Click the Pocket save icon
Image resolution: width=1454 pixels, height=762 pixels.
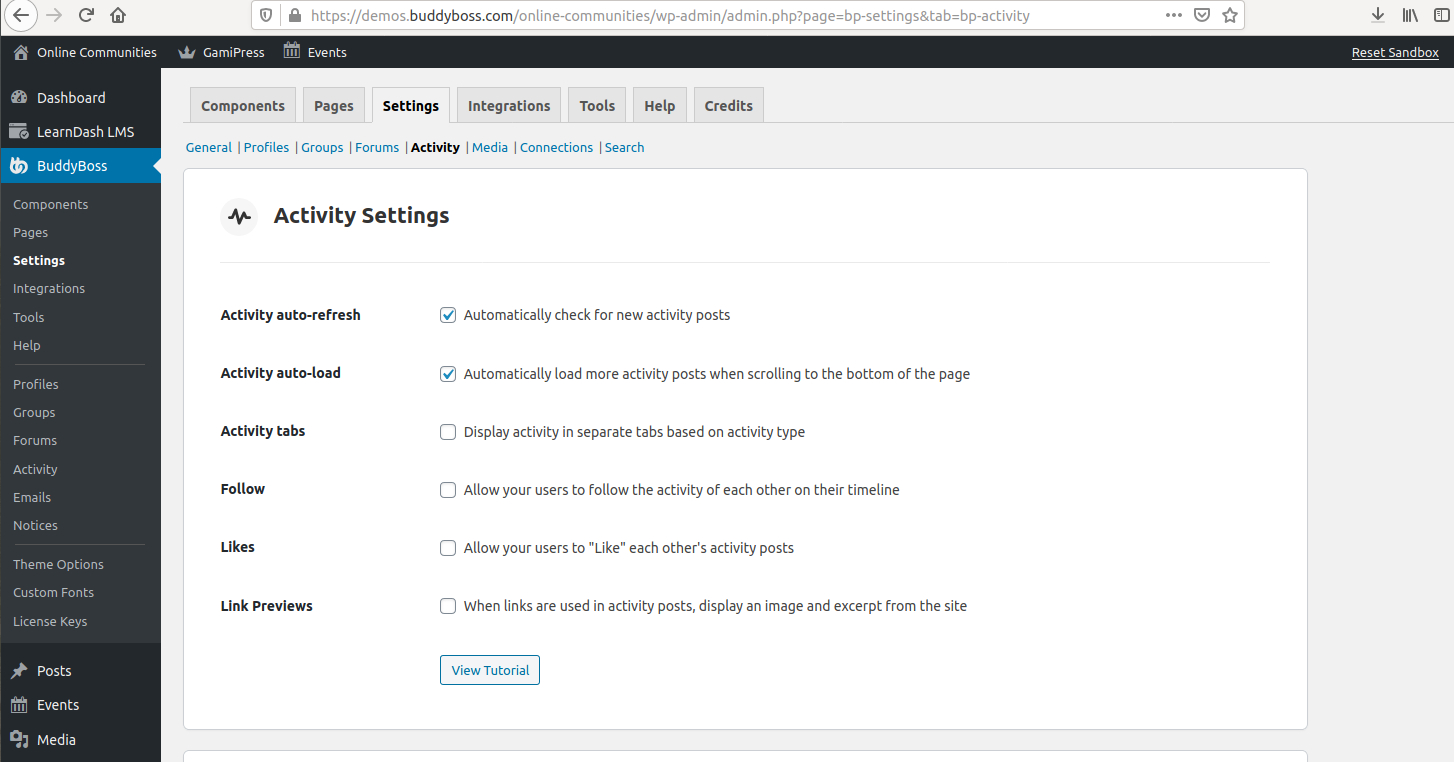1202,15
